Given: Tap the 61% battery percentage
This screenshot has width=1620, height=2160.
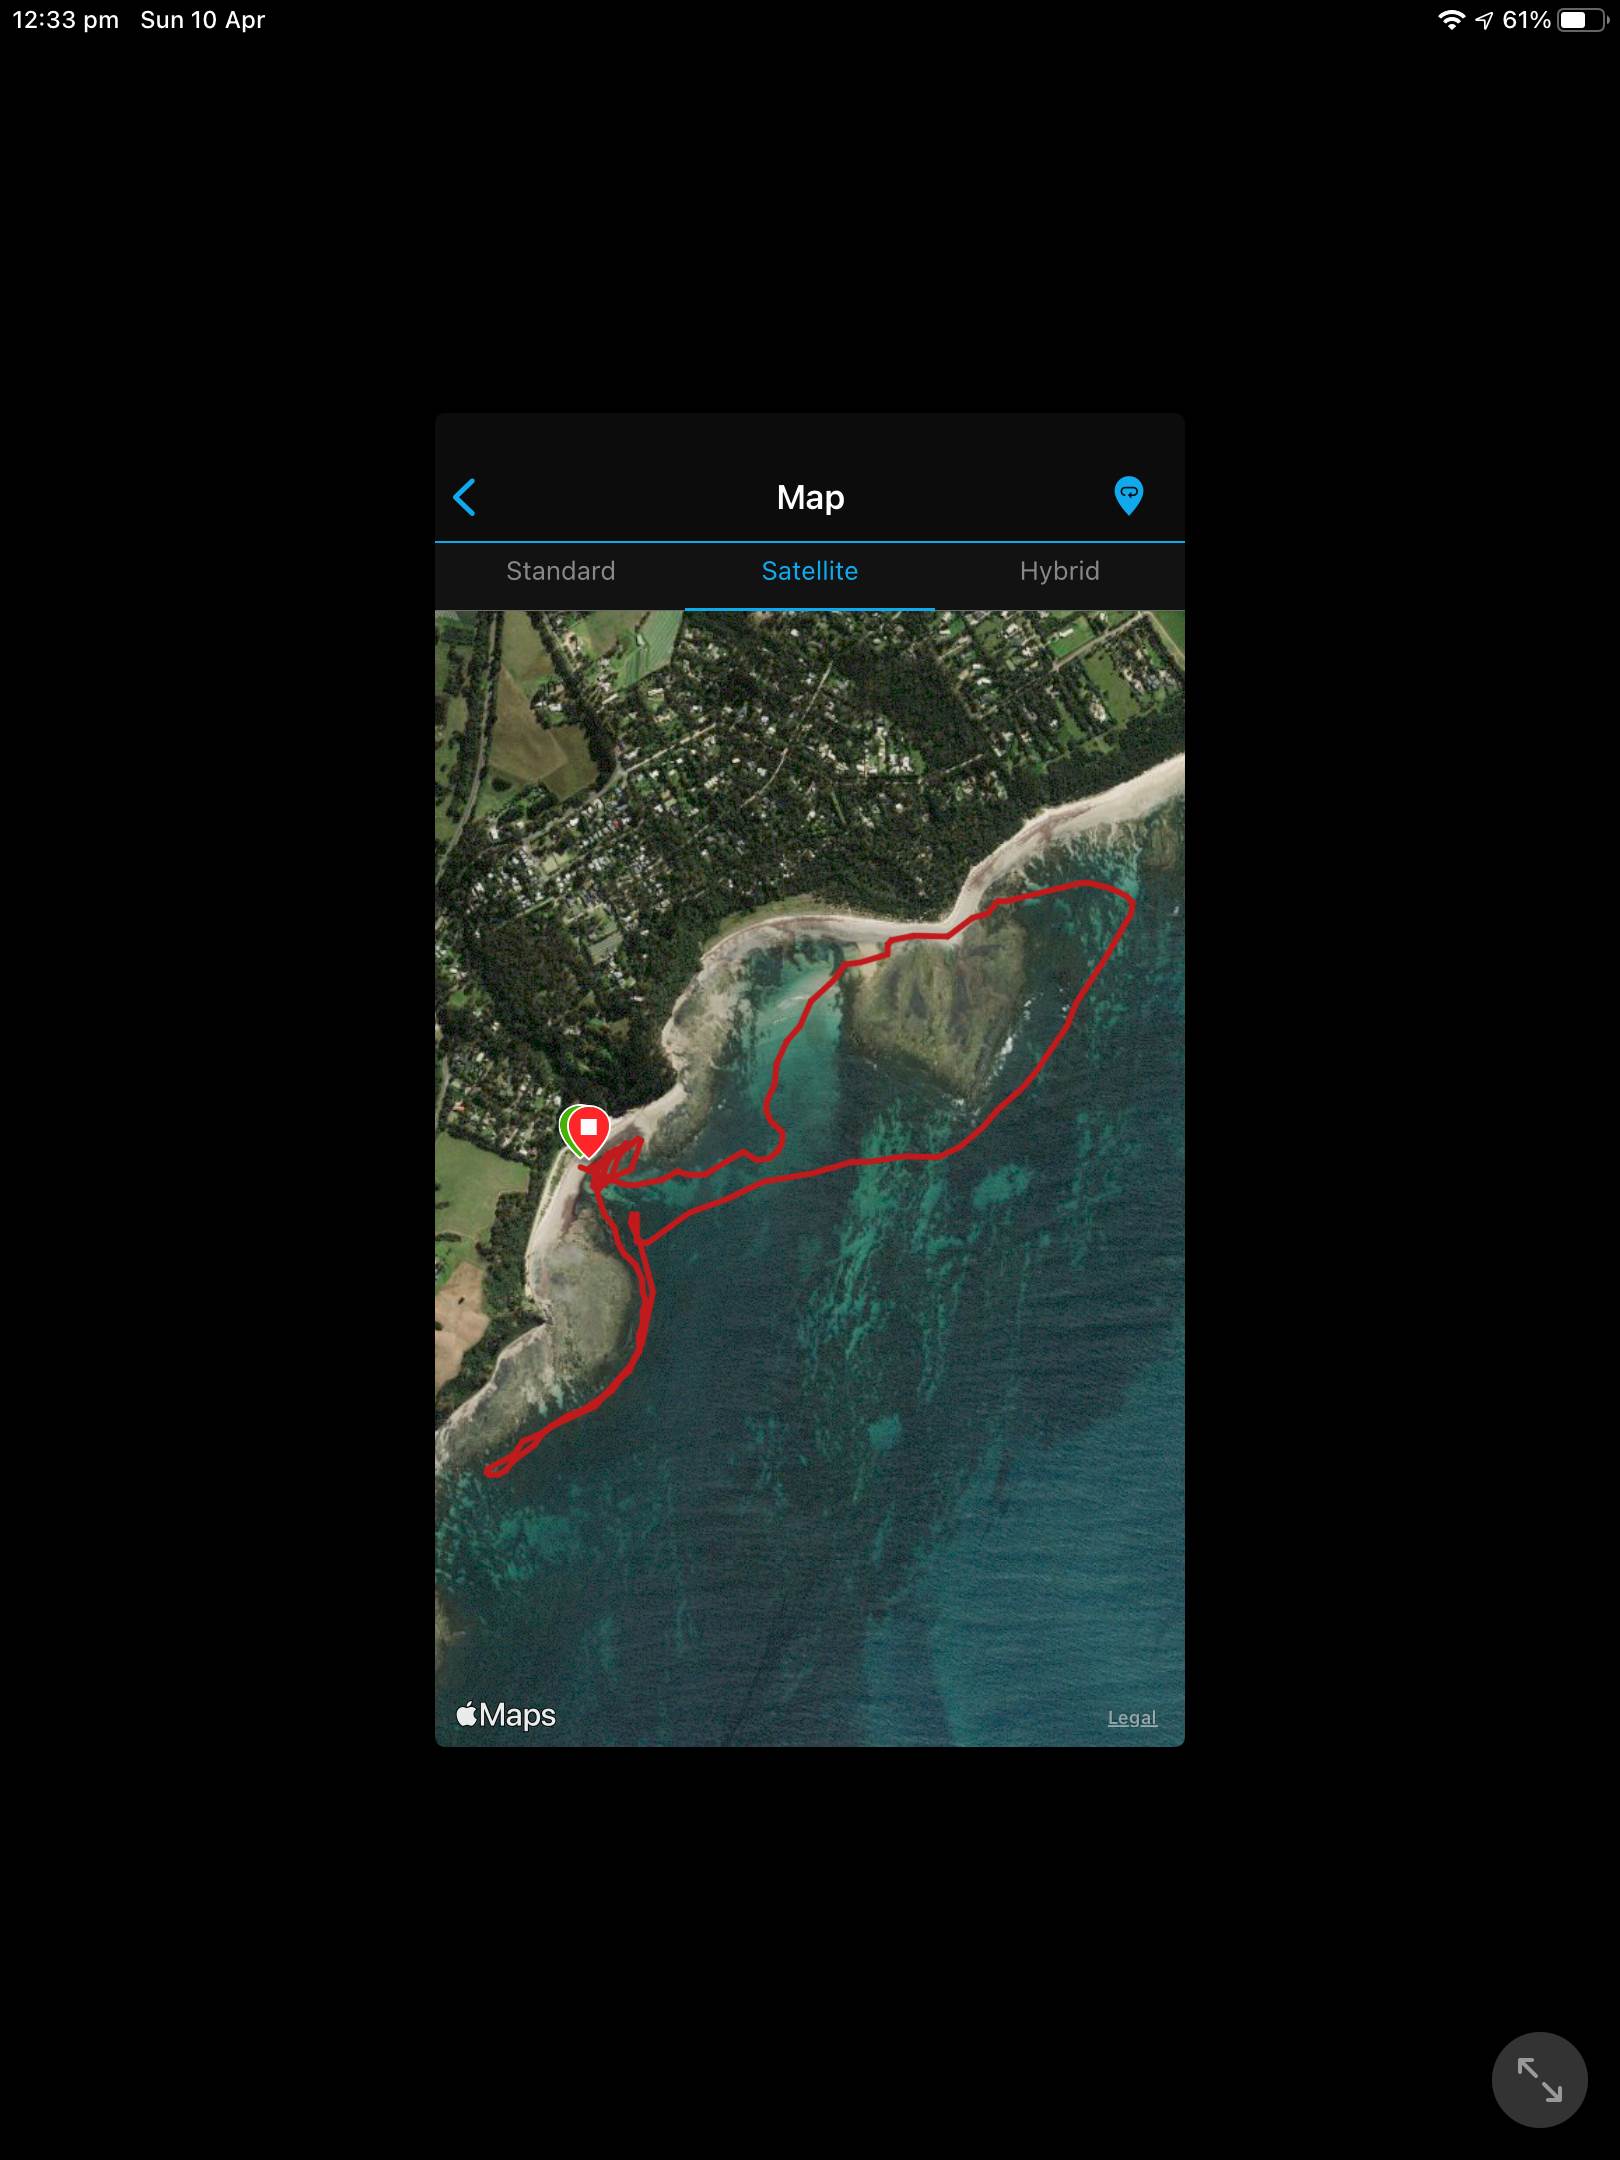Looking at the screenshot, I should pyautogui.click(x=1526, y=20).
